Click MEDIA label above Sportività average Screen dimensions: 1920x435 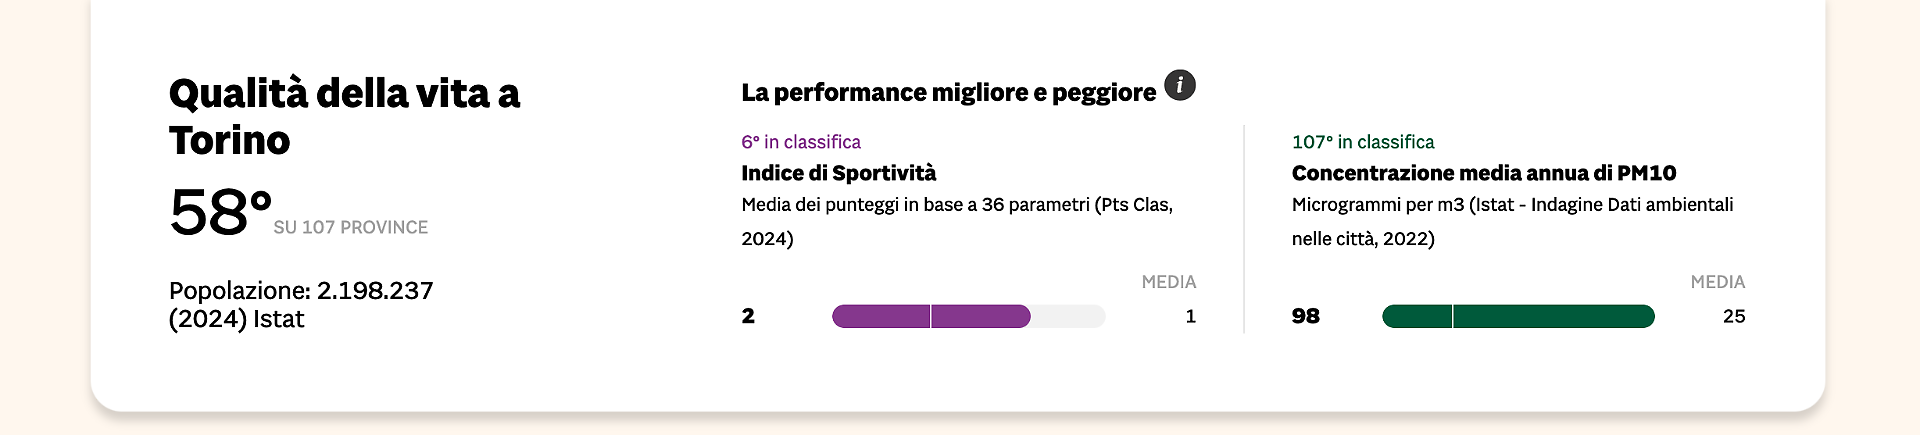pos(1169,282)
